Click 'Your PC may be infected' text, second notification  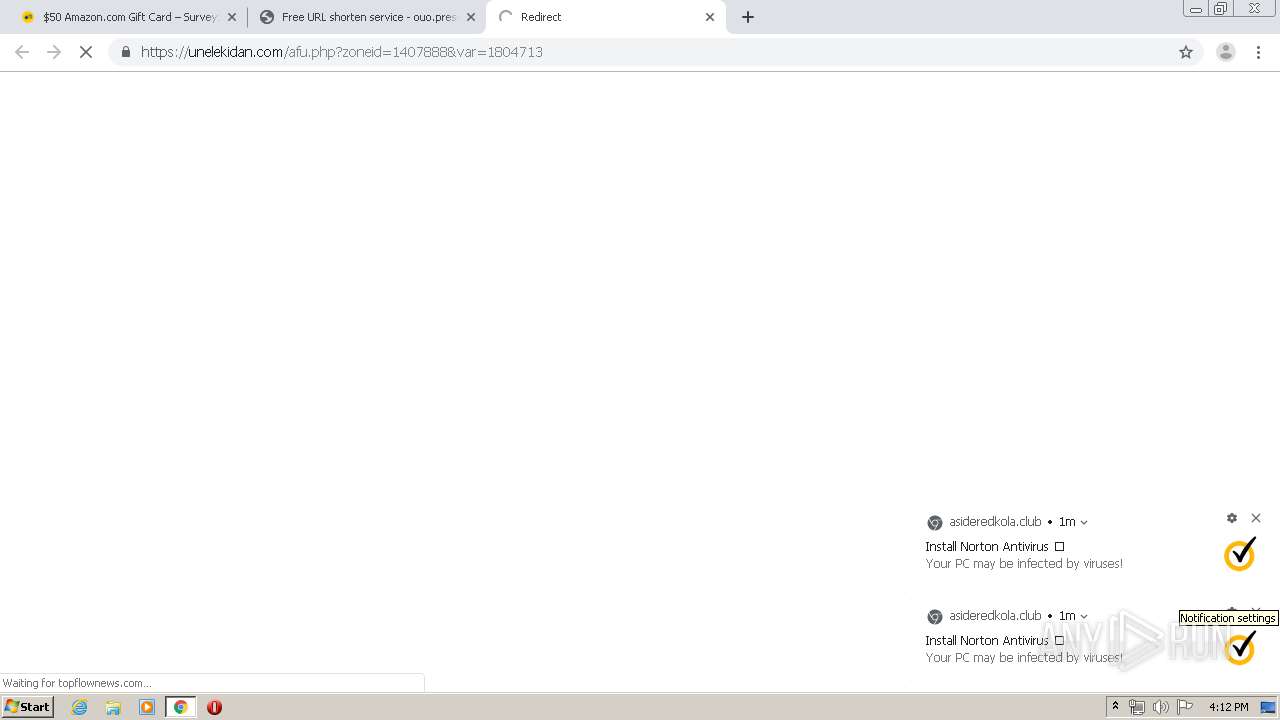pyautogui.click(x=1024, y=658)
